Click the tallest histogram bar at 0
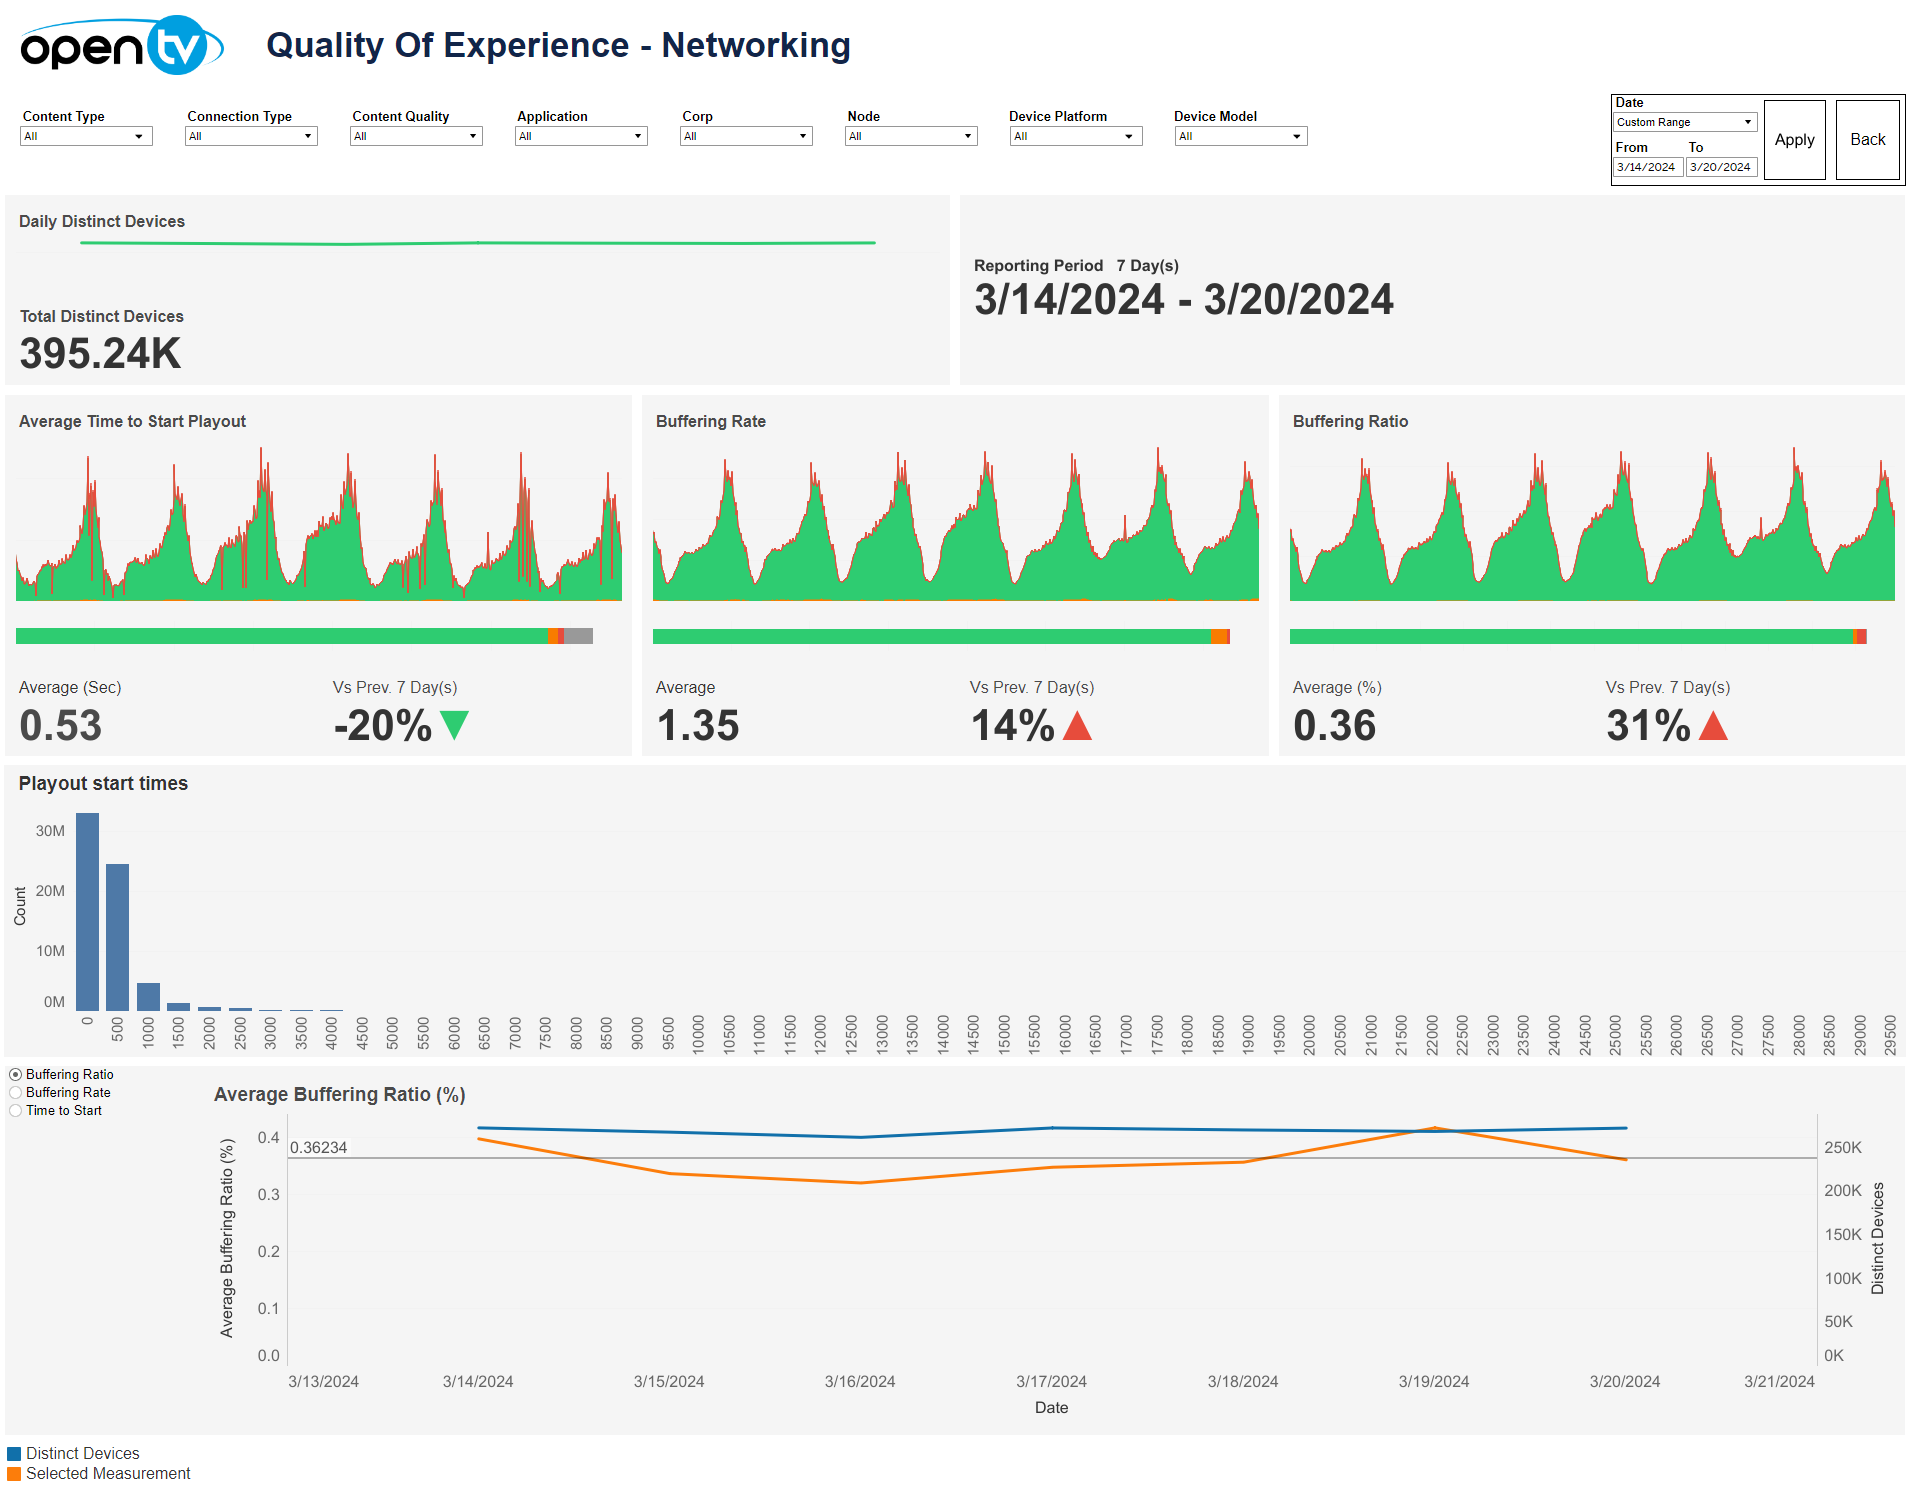1920x1493 pixels. pyautogui.click(x=87, y=912)
